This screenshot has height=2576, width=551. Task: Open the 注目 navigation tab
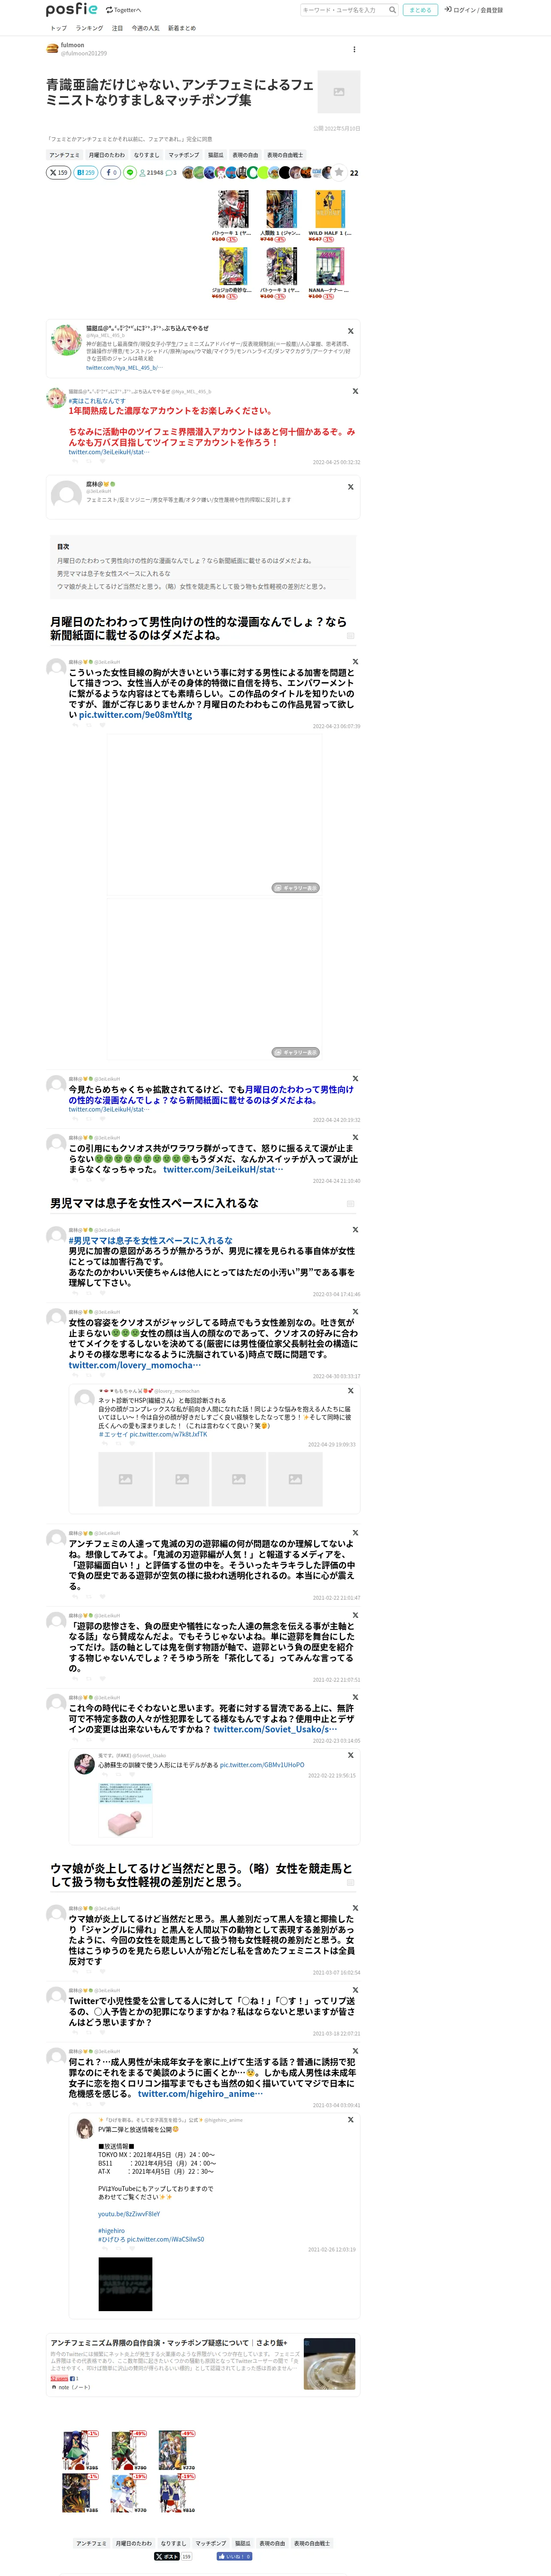click(117, 28)
